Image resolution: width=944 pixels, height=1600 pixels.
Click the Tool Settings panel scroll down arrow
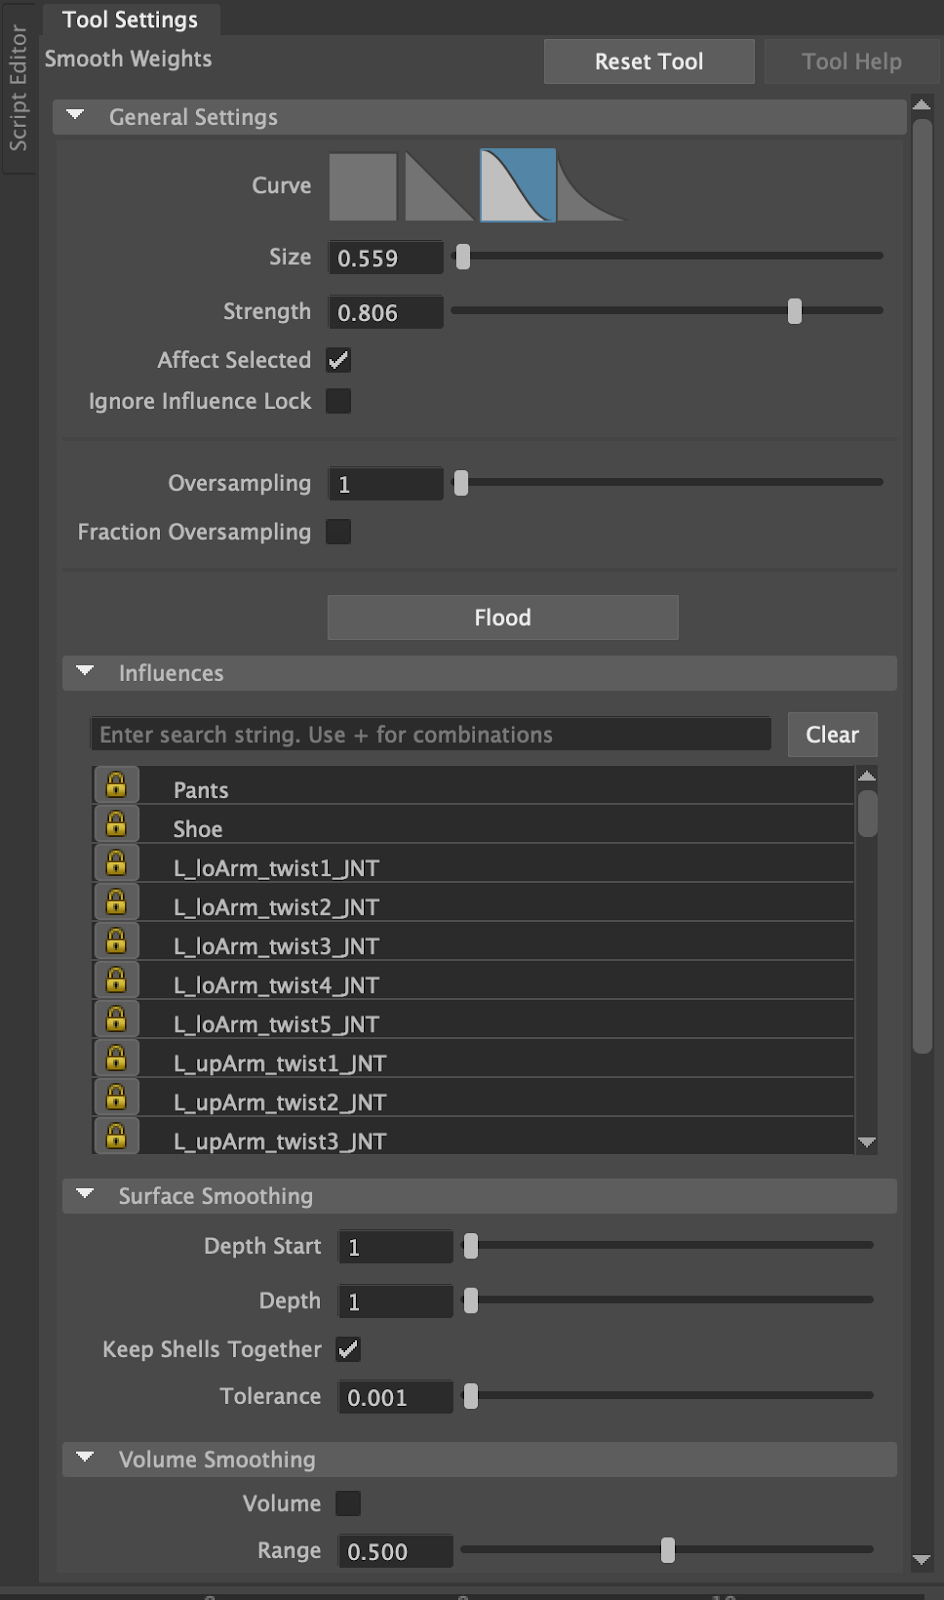tap(922, 1559)
